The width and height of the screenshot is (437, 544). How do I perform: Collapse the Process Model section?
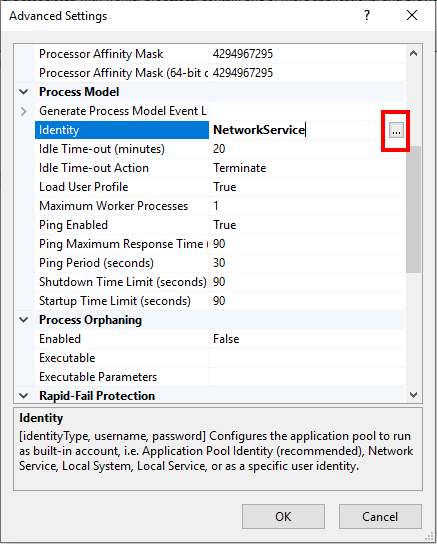click(24, 92)
